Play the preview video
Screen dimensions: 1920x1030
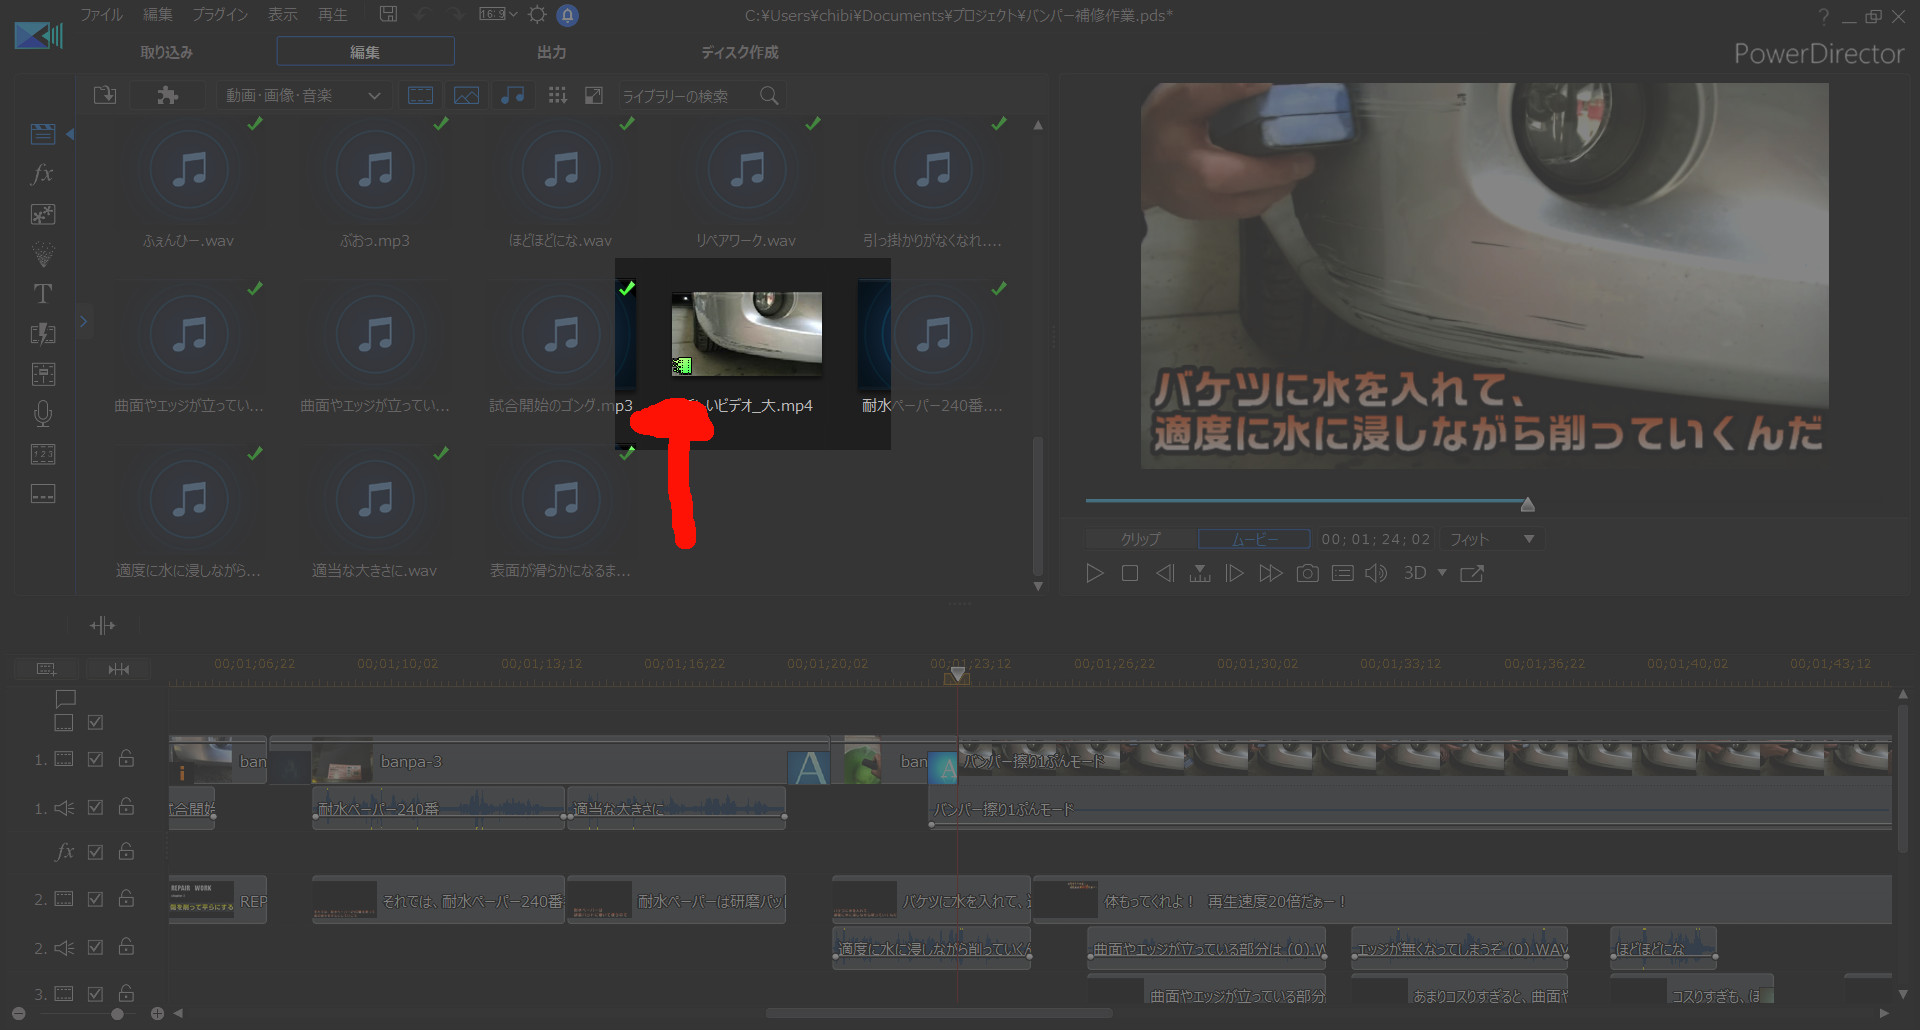coord(1095,573)
